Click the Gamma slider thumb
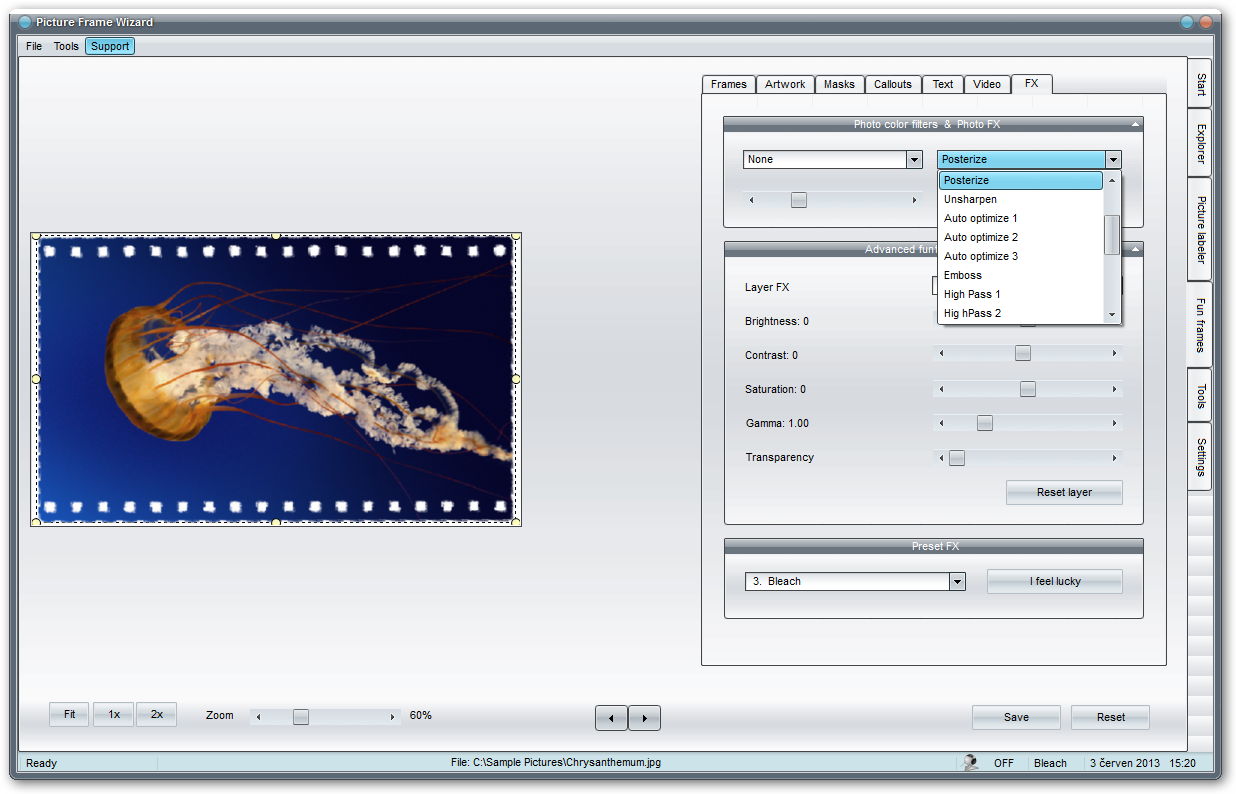 point(984,423)
